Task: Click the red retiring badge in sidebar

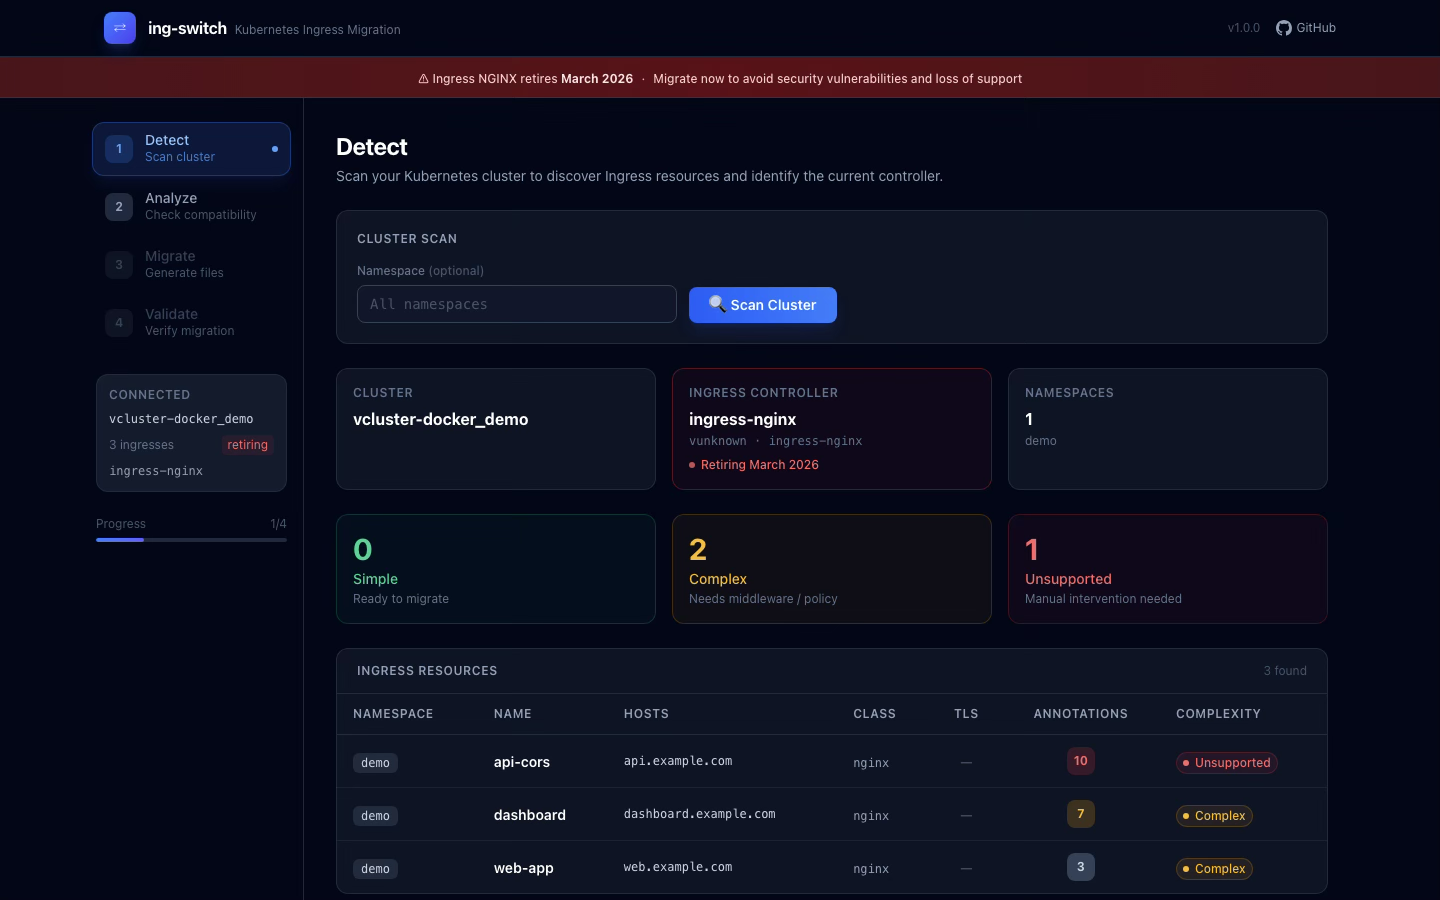Action: [247, 445]
